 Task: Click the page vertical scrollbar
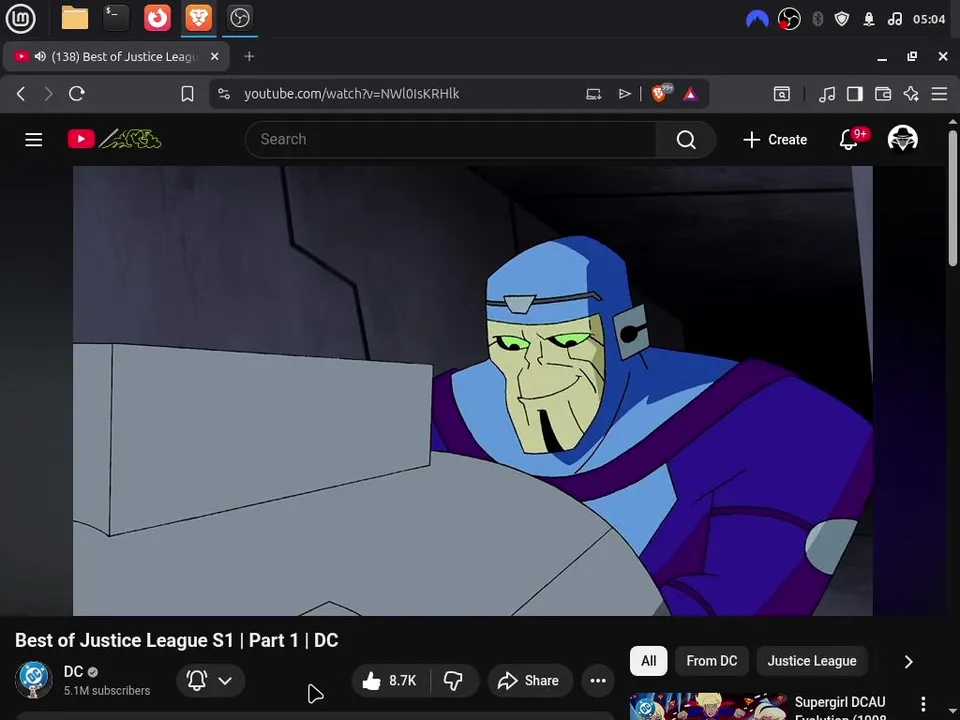(x=953, y=198)
